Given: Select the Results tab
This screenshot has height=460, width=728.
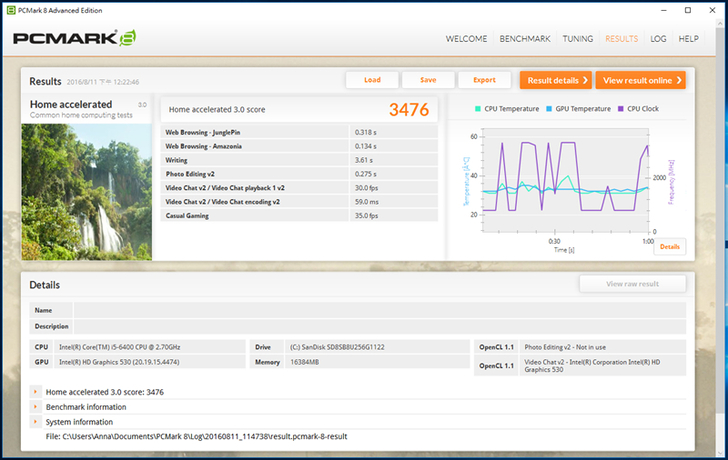Looking at the screenshot, I should [621, 39].
